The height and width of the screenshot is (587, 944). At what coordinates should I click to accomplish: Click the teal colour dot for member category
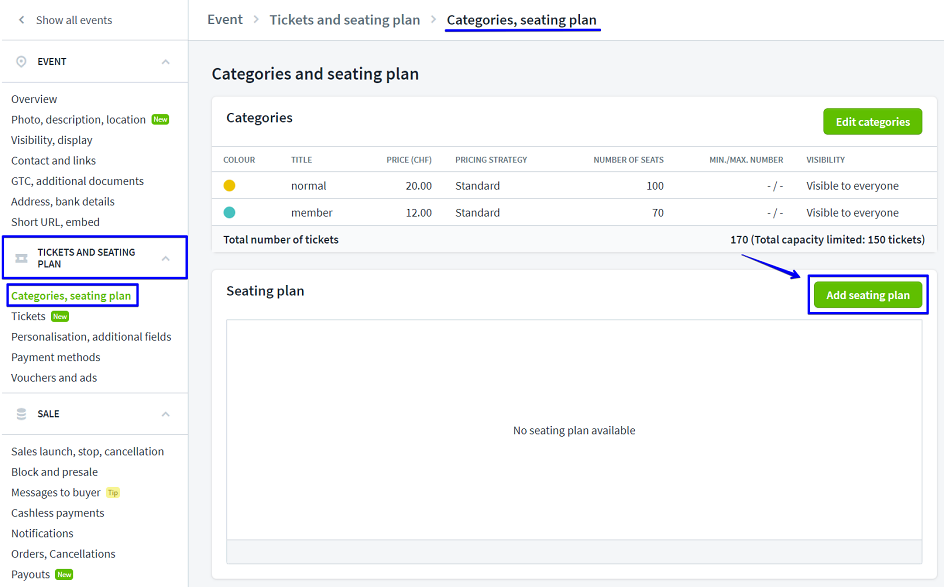pos(229,213)
